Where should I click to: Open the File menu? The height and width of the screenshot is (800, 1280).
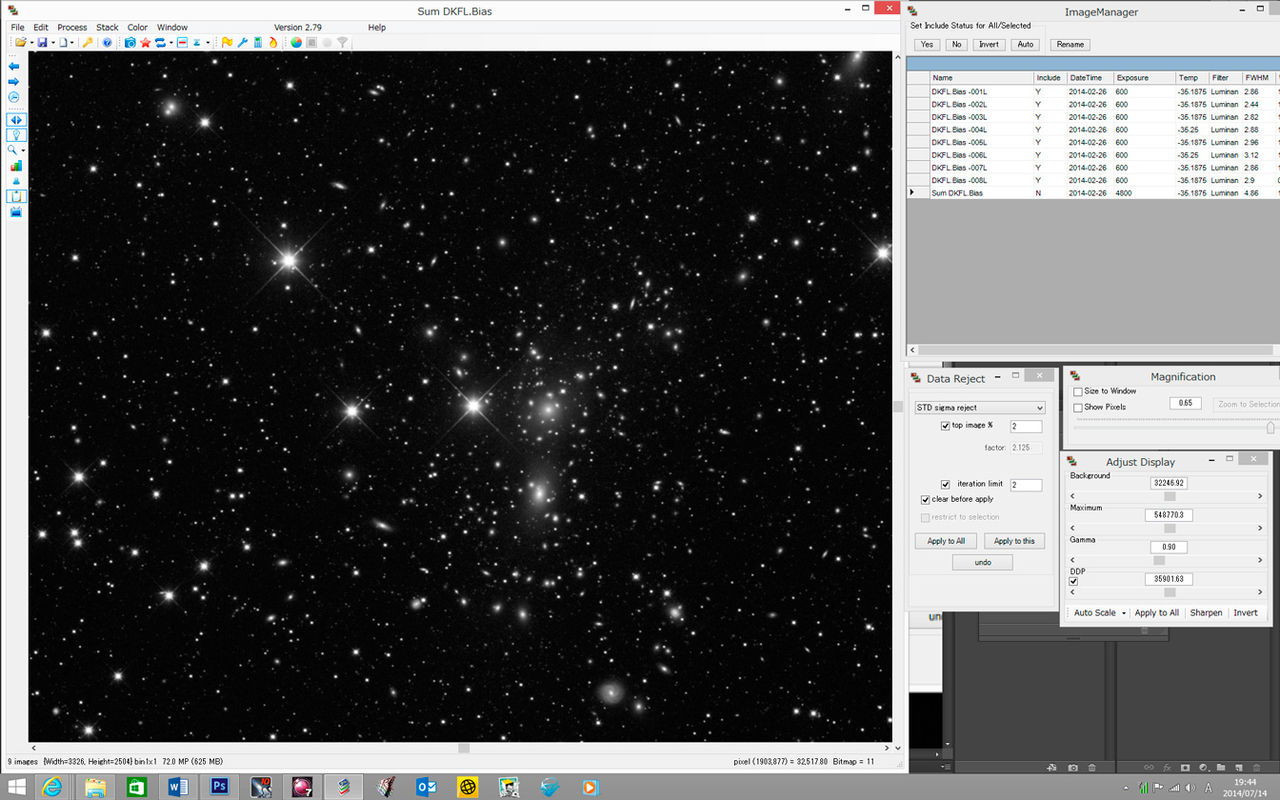17,27
